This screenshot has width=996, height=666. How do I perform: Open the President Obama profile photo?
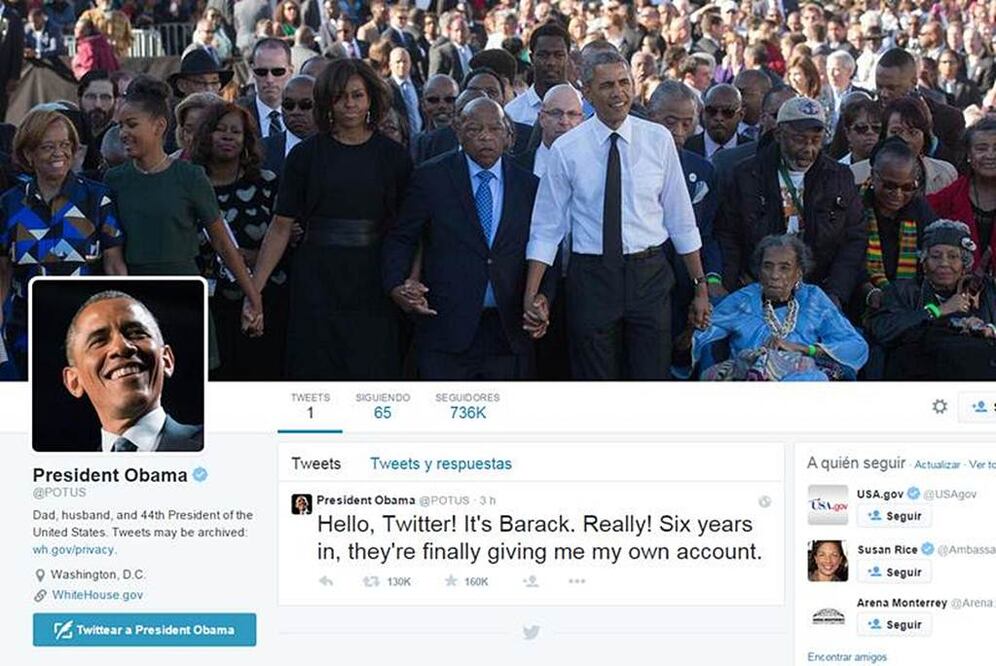(x=118, y=365)
